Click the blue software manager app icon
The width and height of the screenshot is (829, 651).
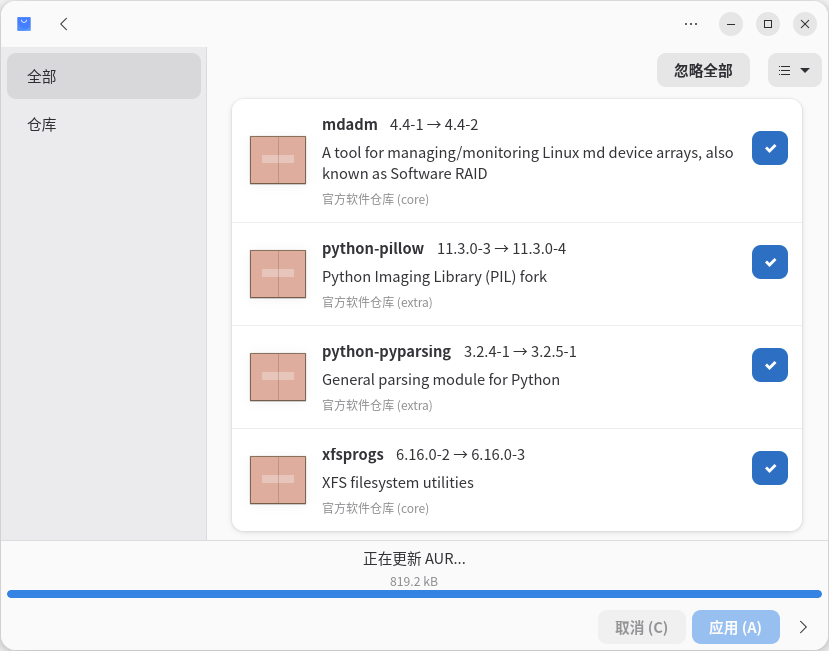tap(24, 24)
